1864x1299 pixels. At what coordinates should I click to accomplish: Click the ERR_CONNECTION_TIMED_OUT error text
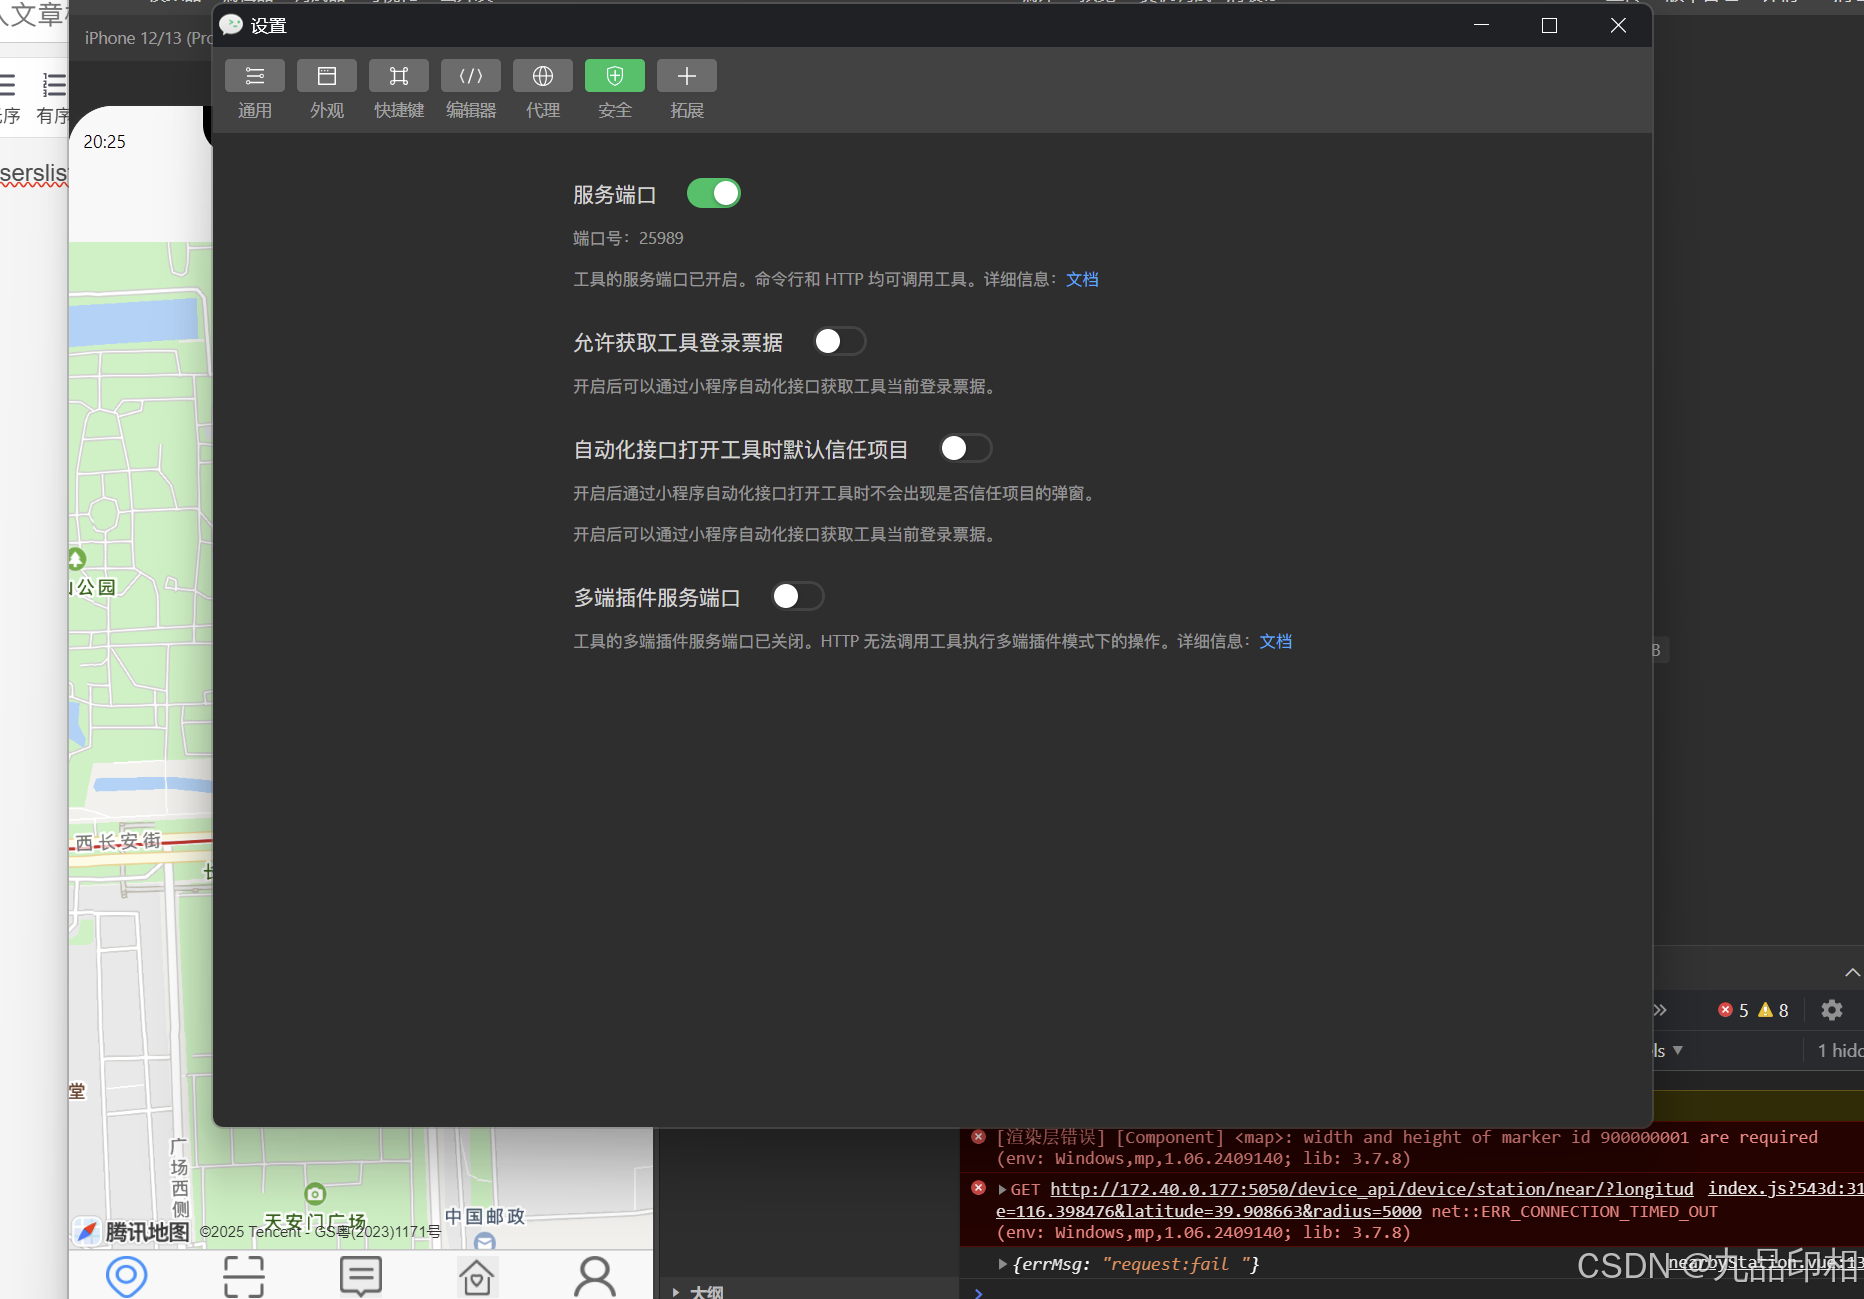(1574, 1211)
